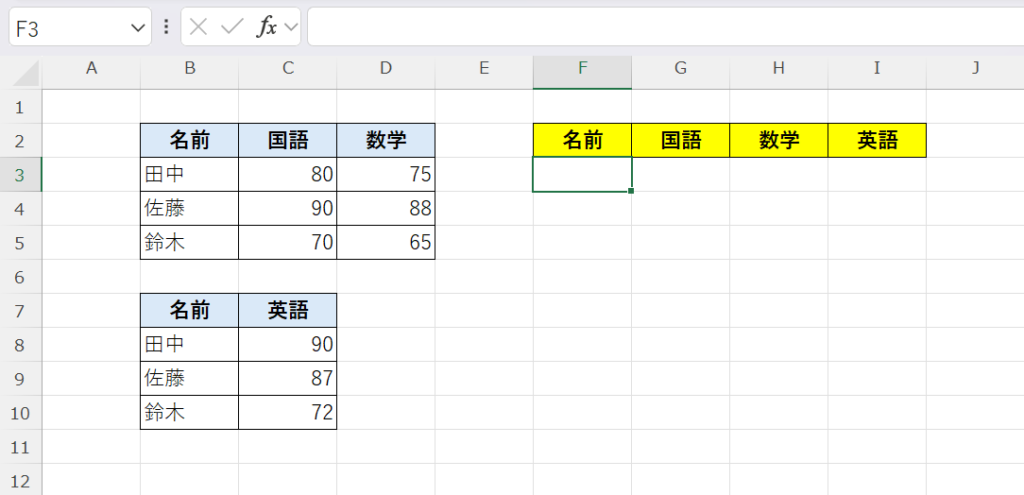The image size is (1024, 495).
Task: Select column B header
Action: (189, 68)
